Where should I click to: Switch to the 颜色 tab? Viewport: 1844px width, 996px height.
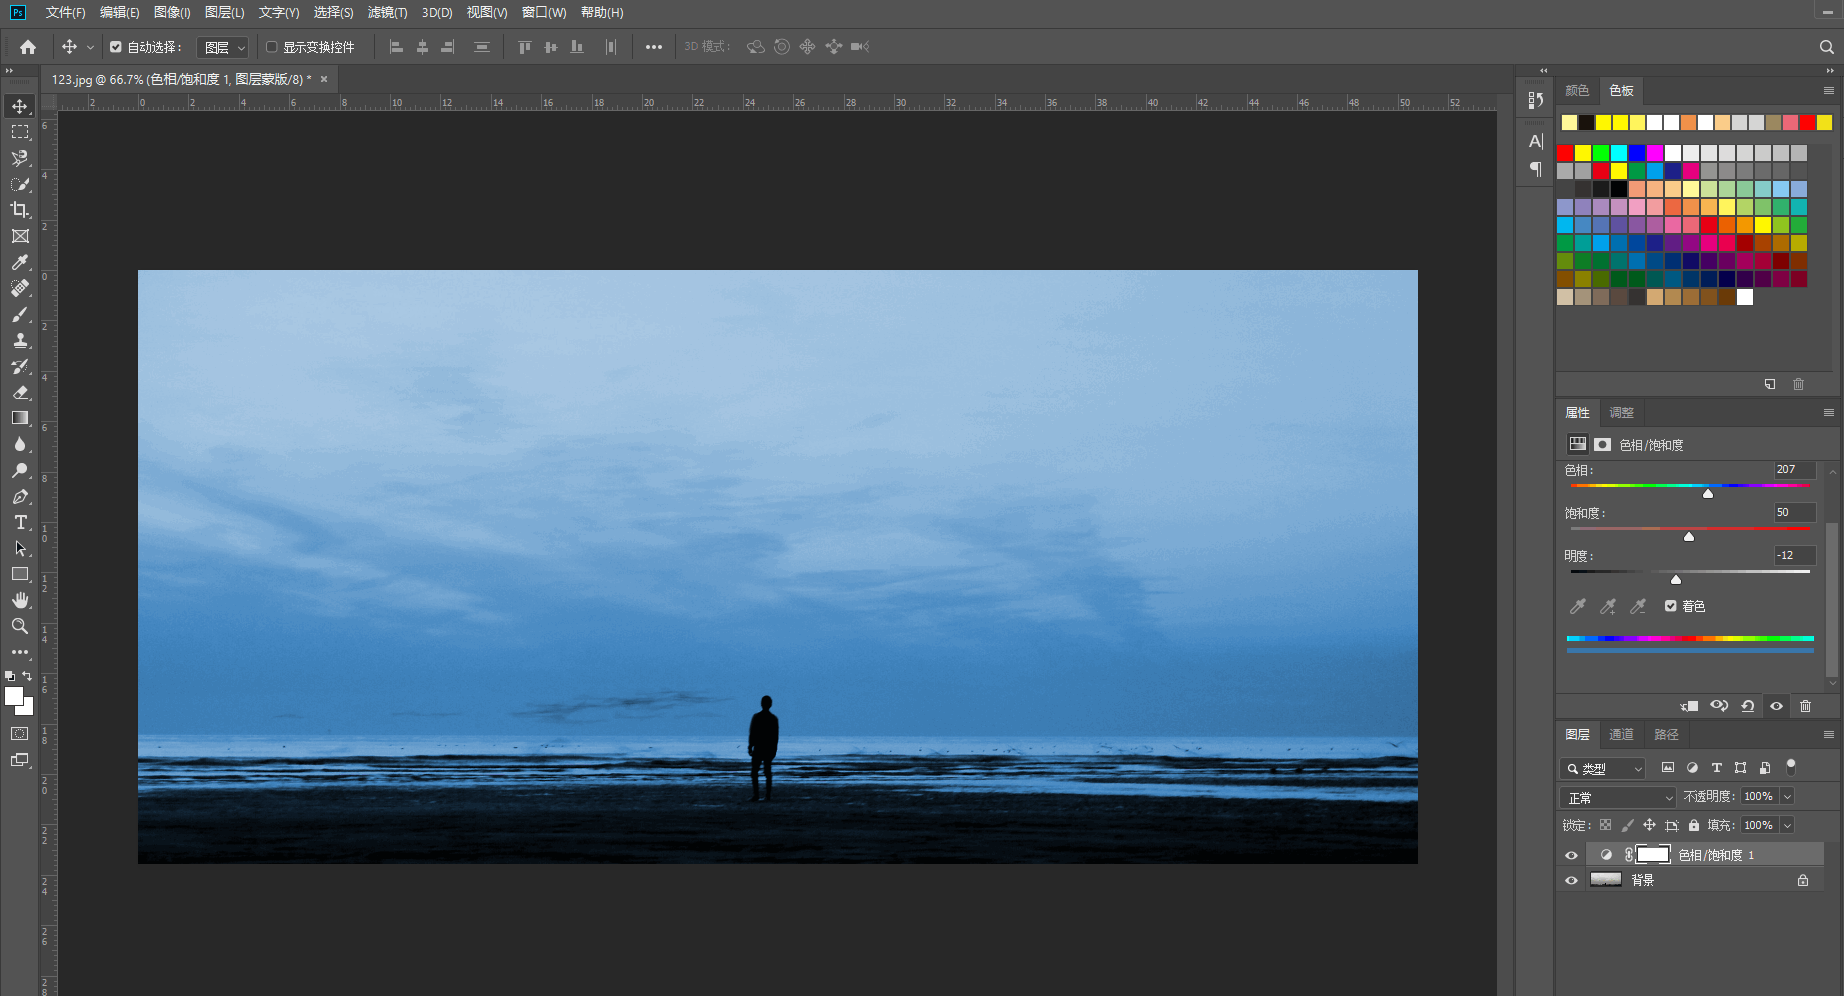[x=1577, y=90]
